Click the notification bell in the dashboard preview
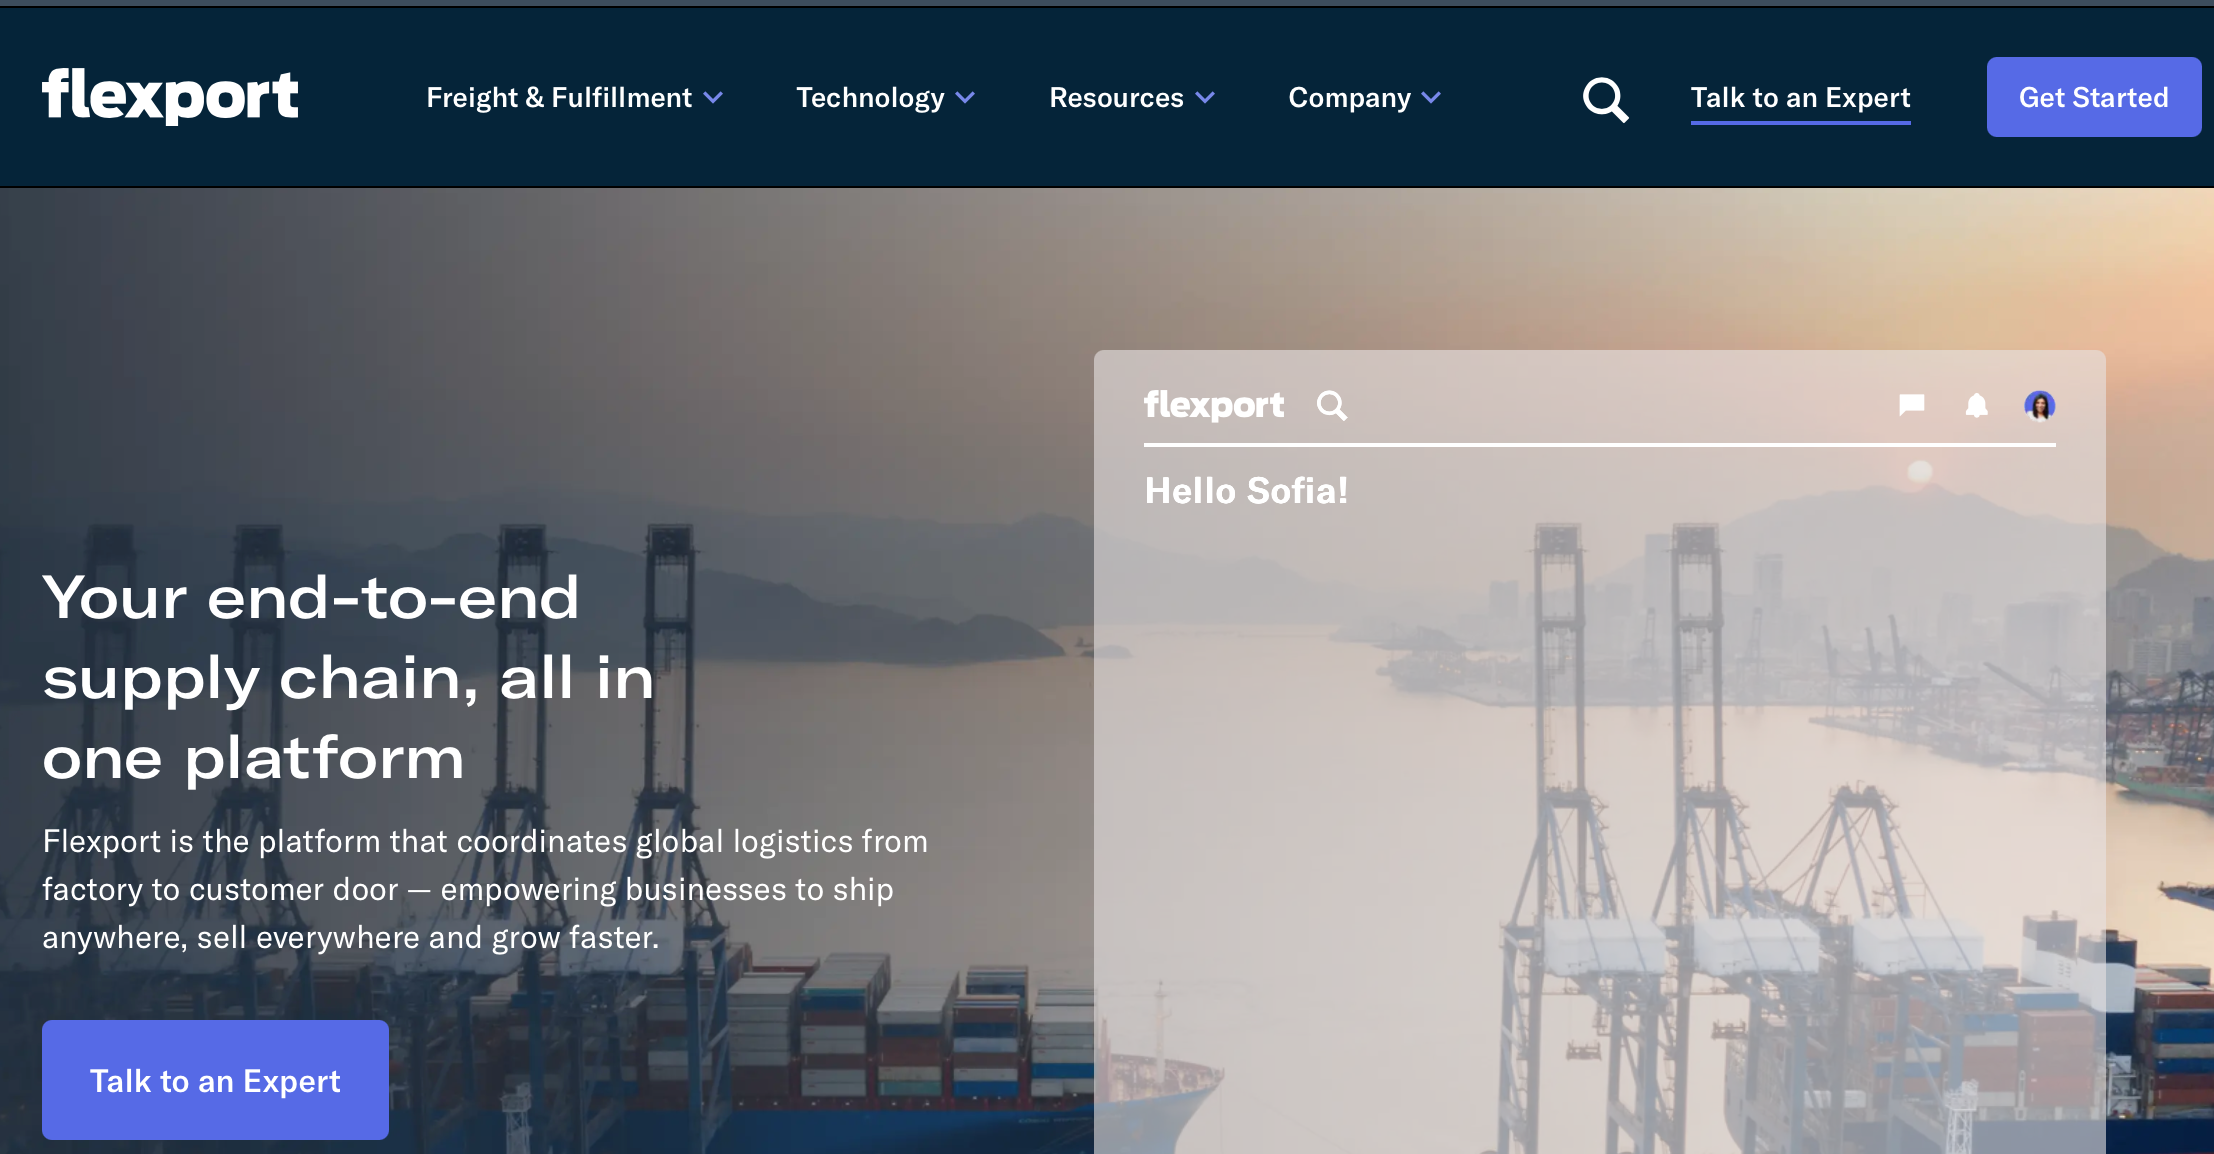The image size is (2214, 1154). click(1976, 405)
